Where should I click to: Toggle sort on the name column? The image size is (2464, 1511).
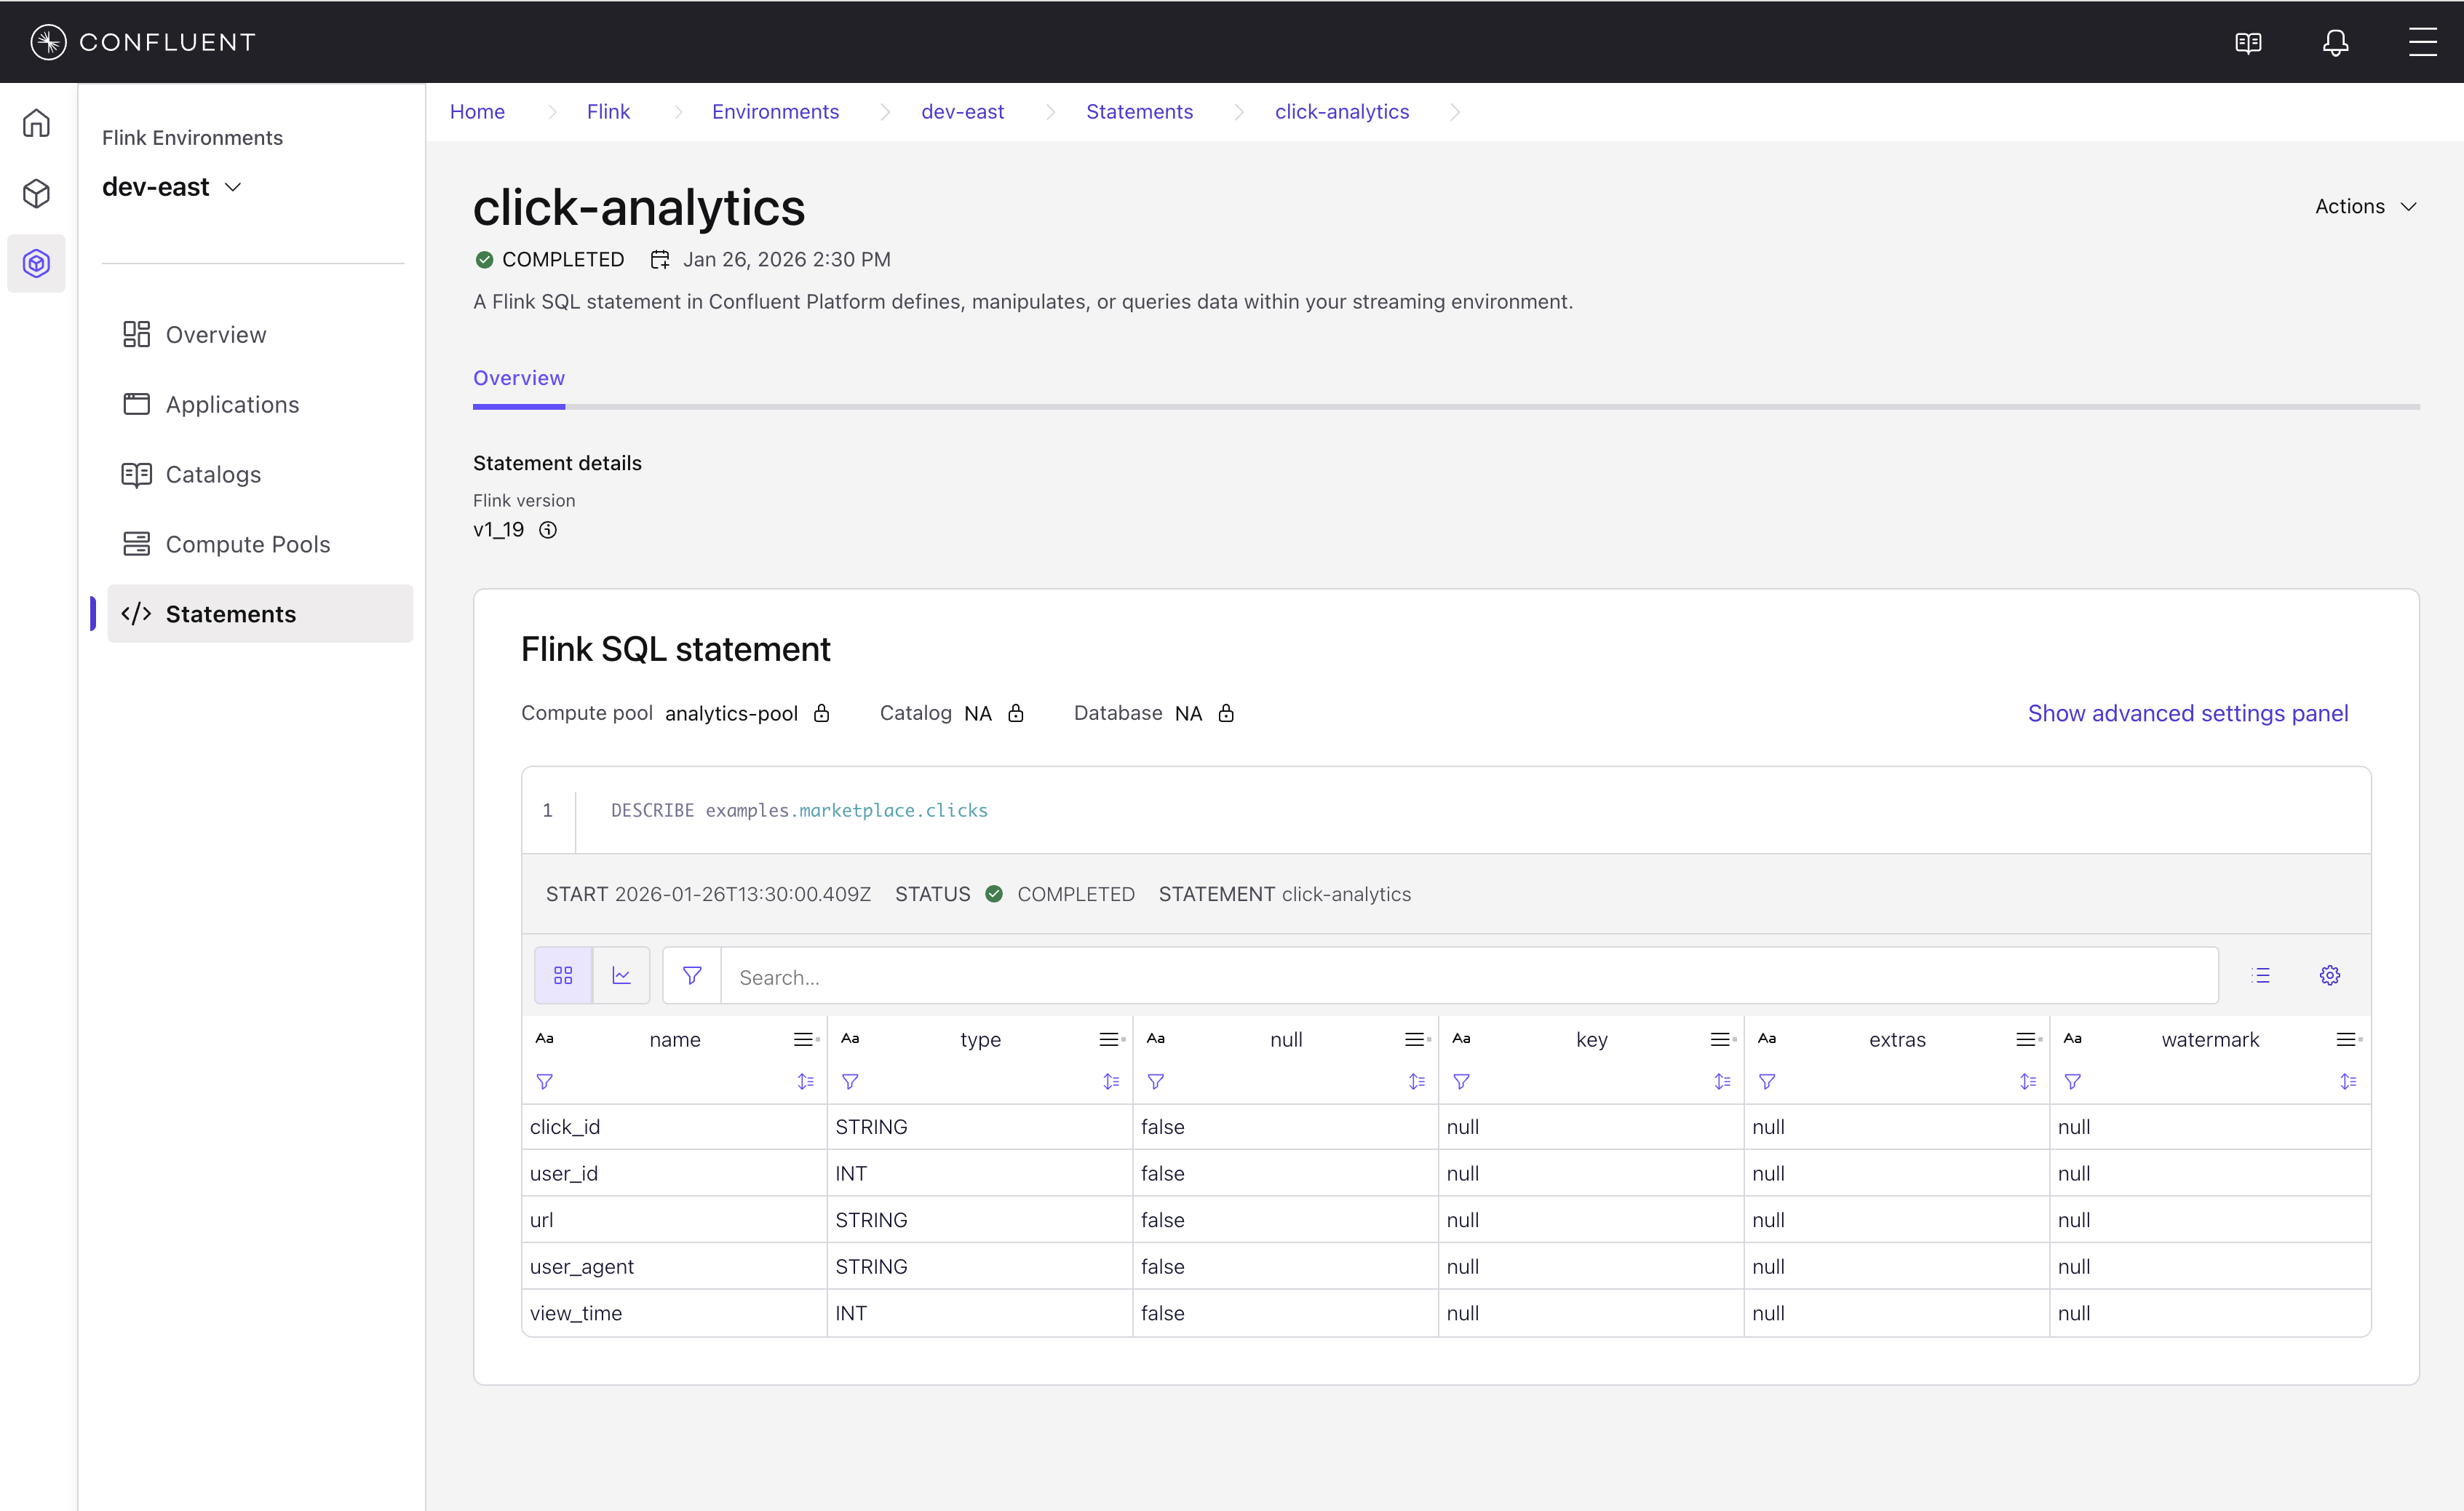(x=805, y=1081)
